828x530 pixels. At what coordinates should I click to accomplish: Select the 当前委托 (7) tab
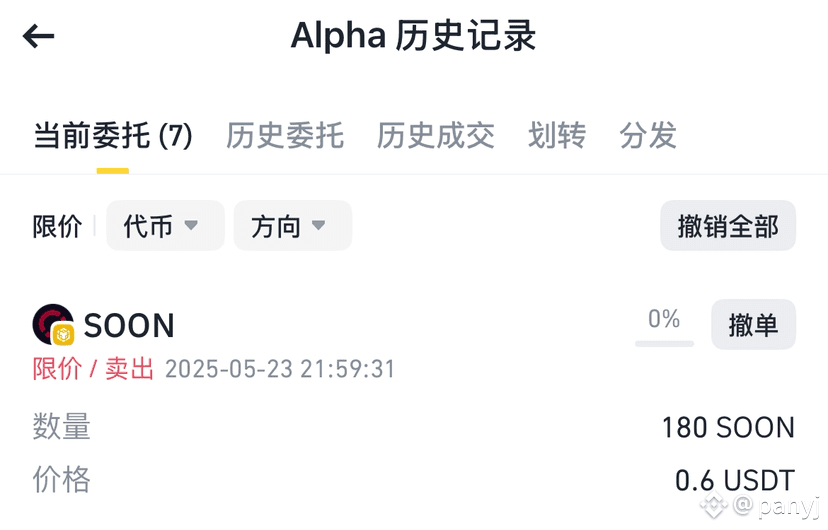click(x=113, y=135)
